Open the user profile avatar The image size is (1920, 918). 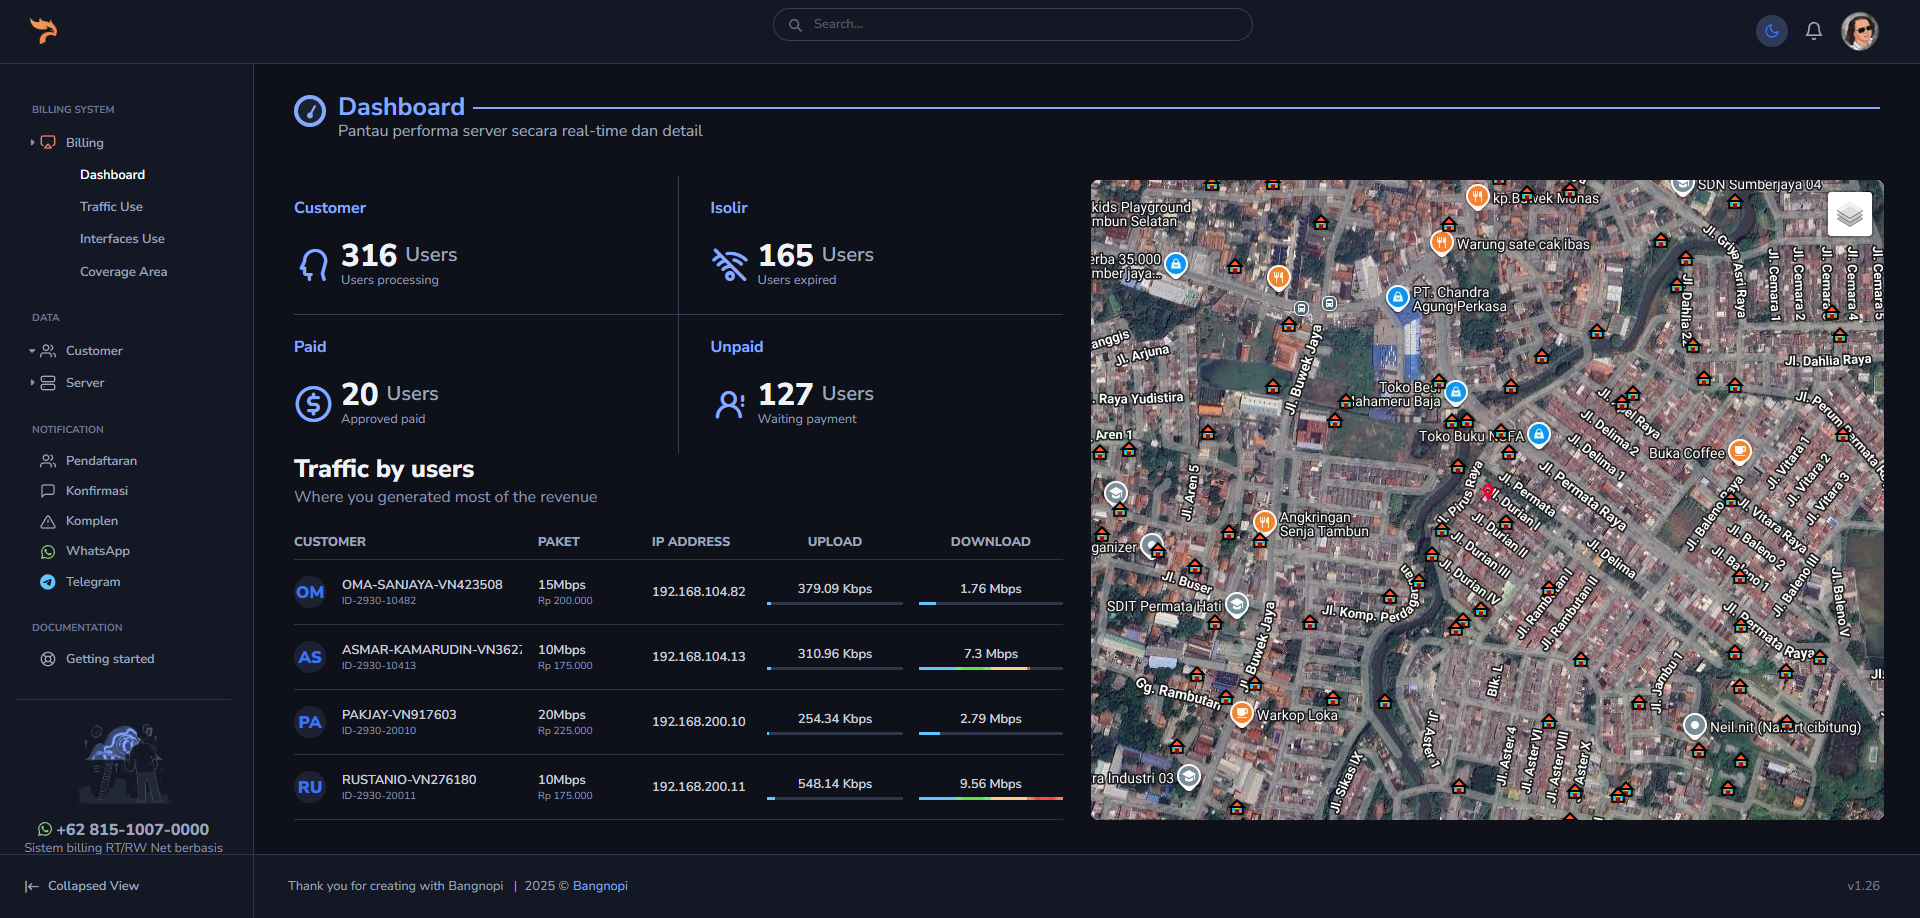[x=1859, y=31]
